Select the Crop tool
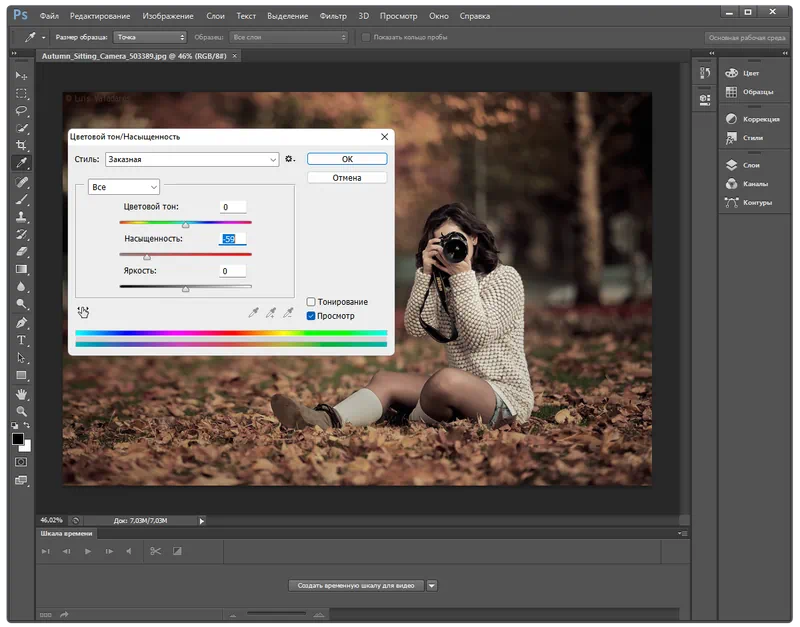Screen dimensions: 800x627 point(21,145)
